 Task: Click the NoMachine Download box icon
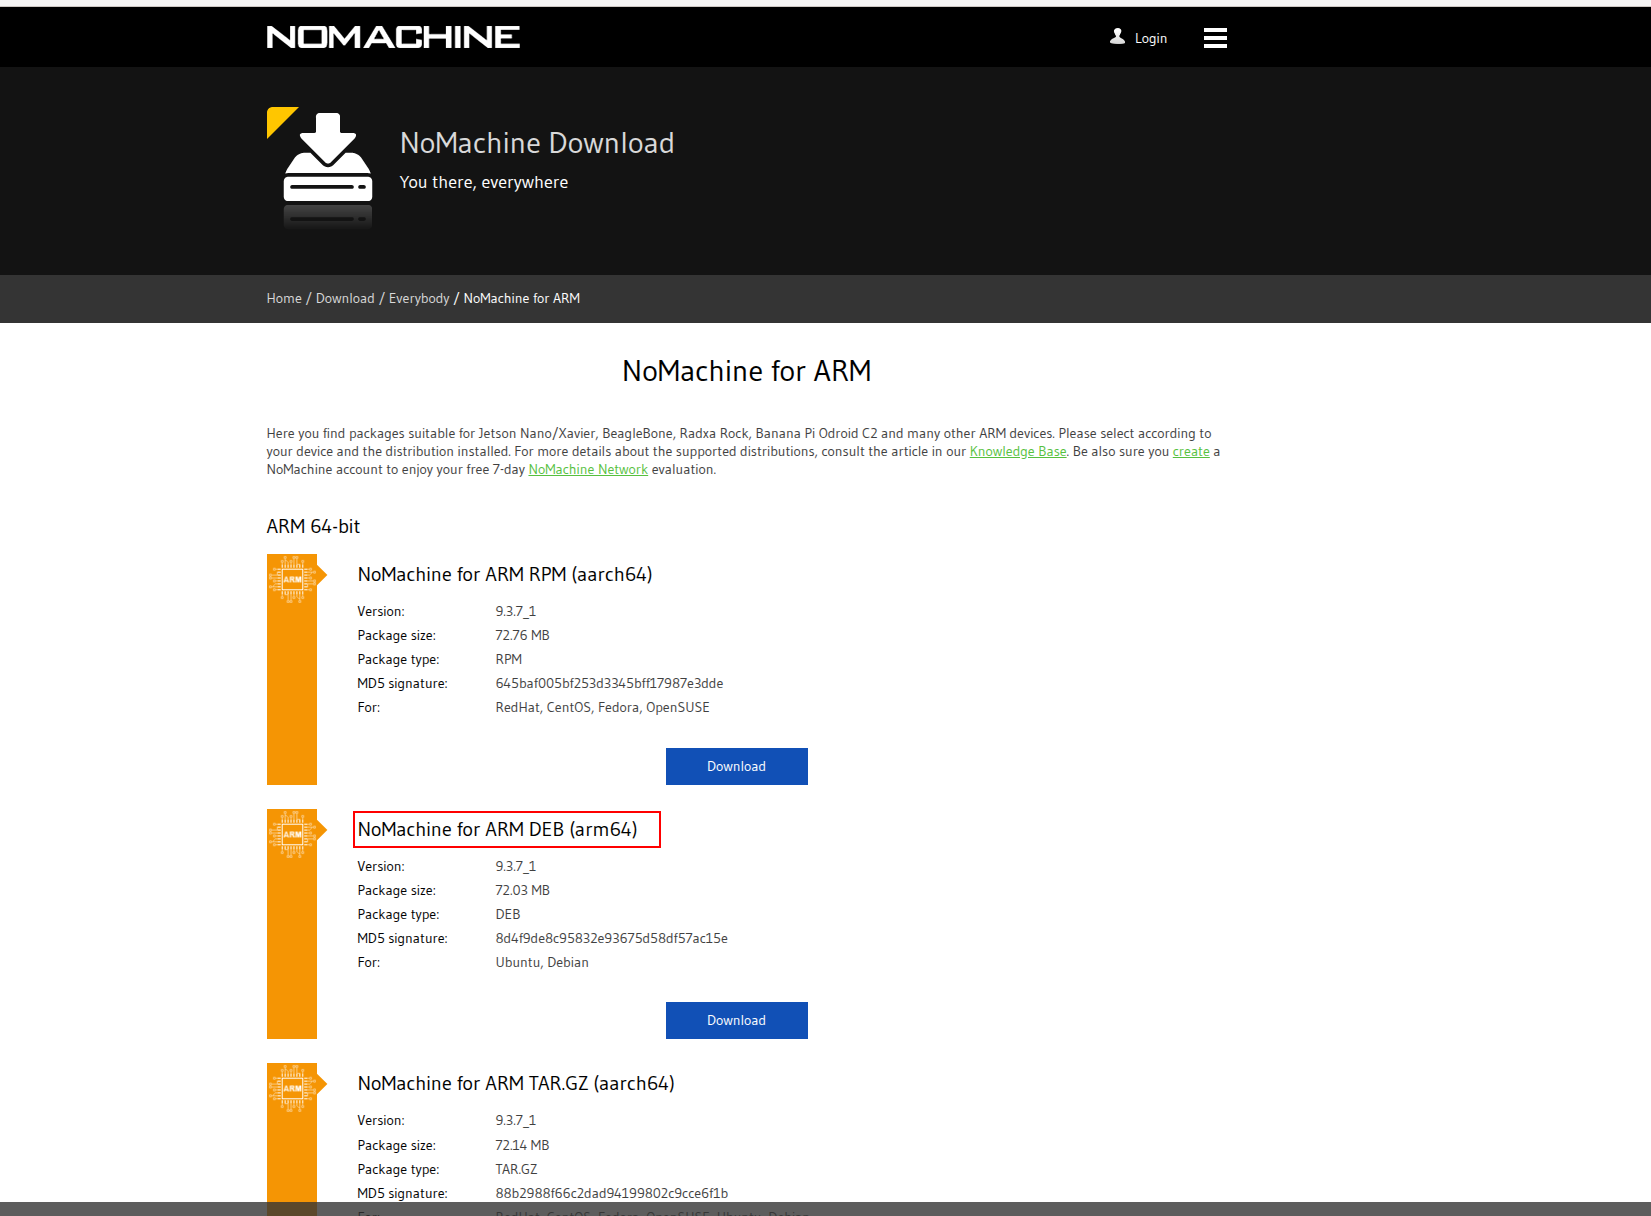coord(327,170)
